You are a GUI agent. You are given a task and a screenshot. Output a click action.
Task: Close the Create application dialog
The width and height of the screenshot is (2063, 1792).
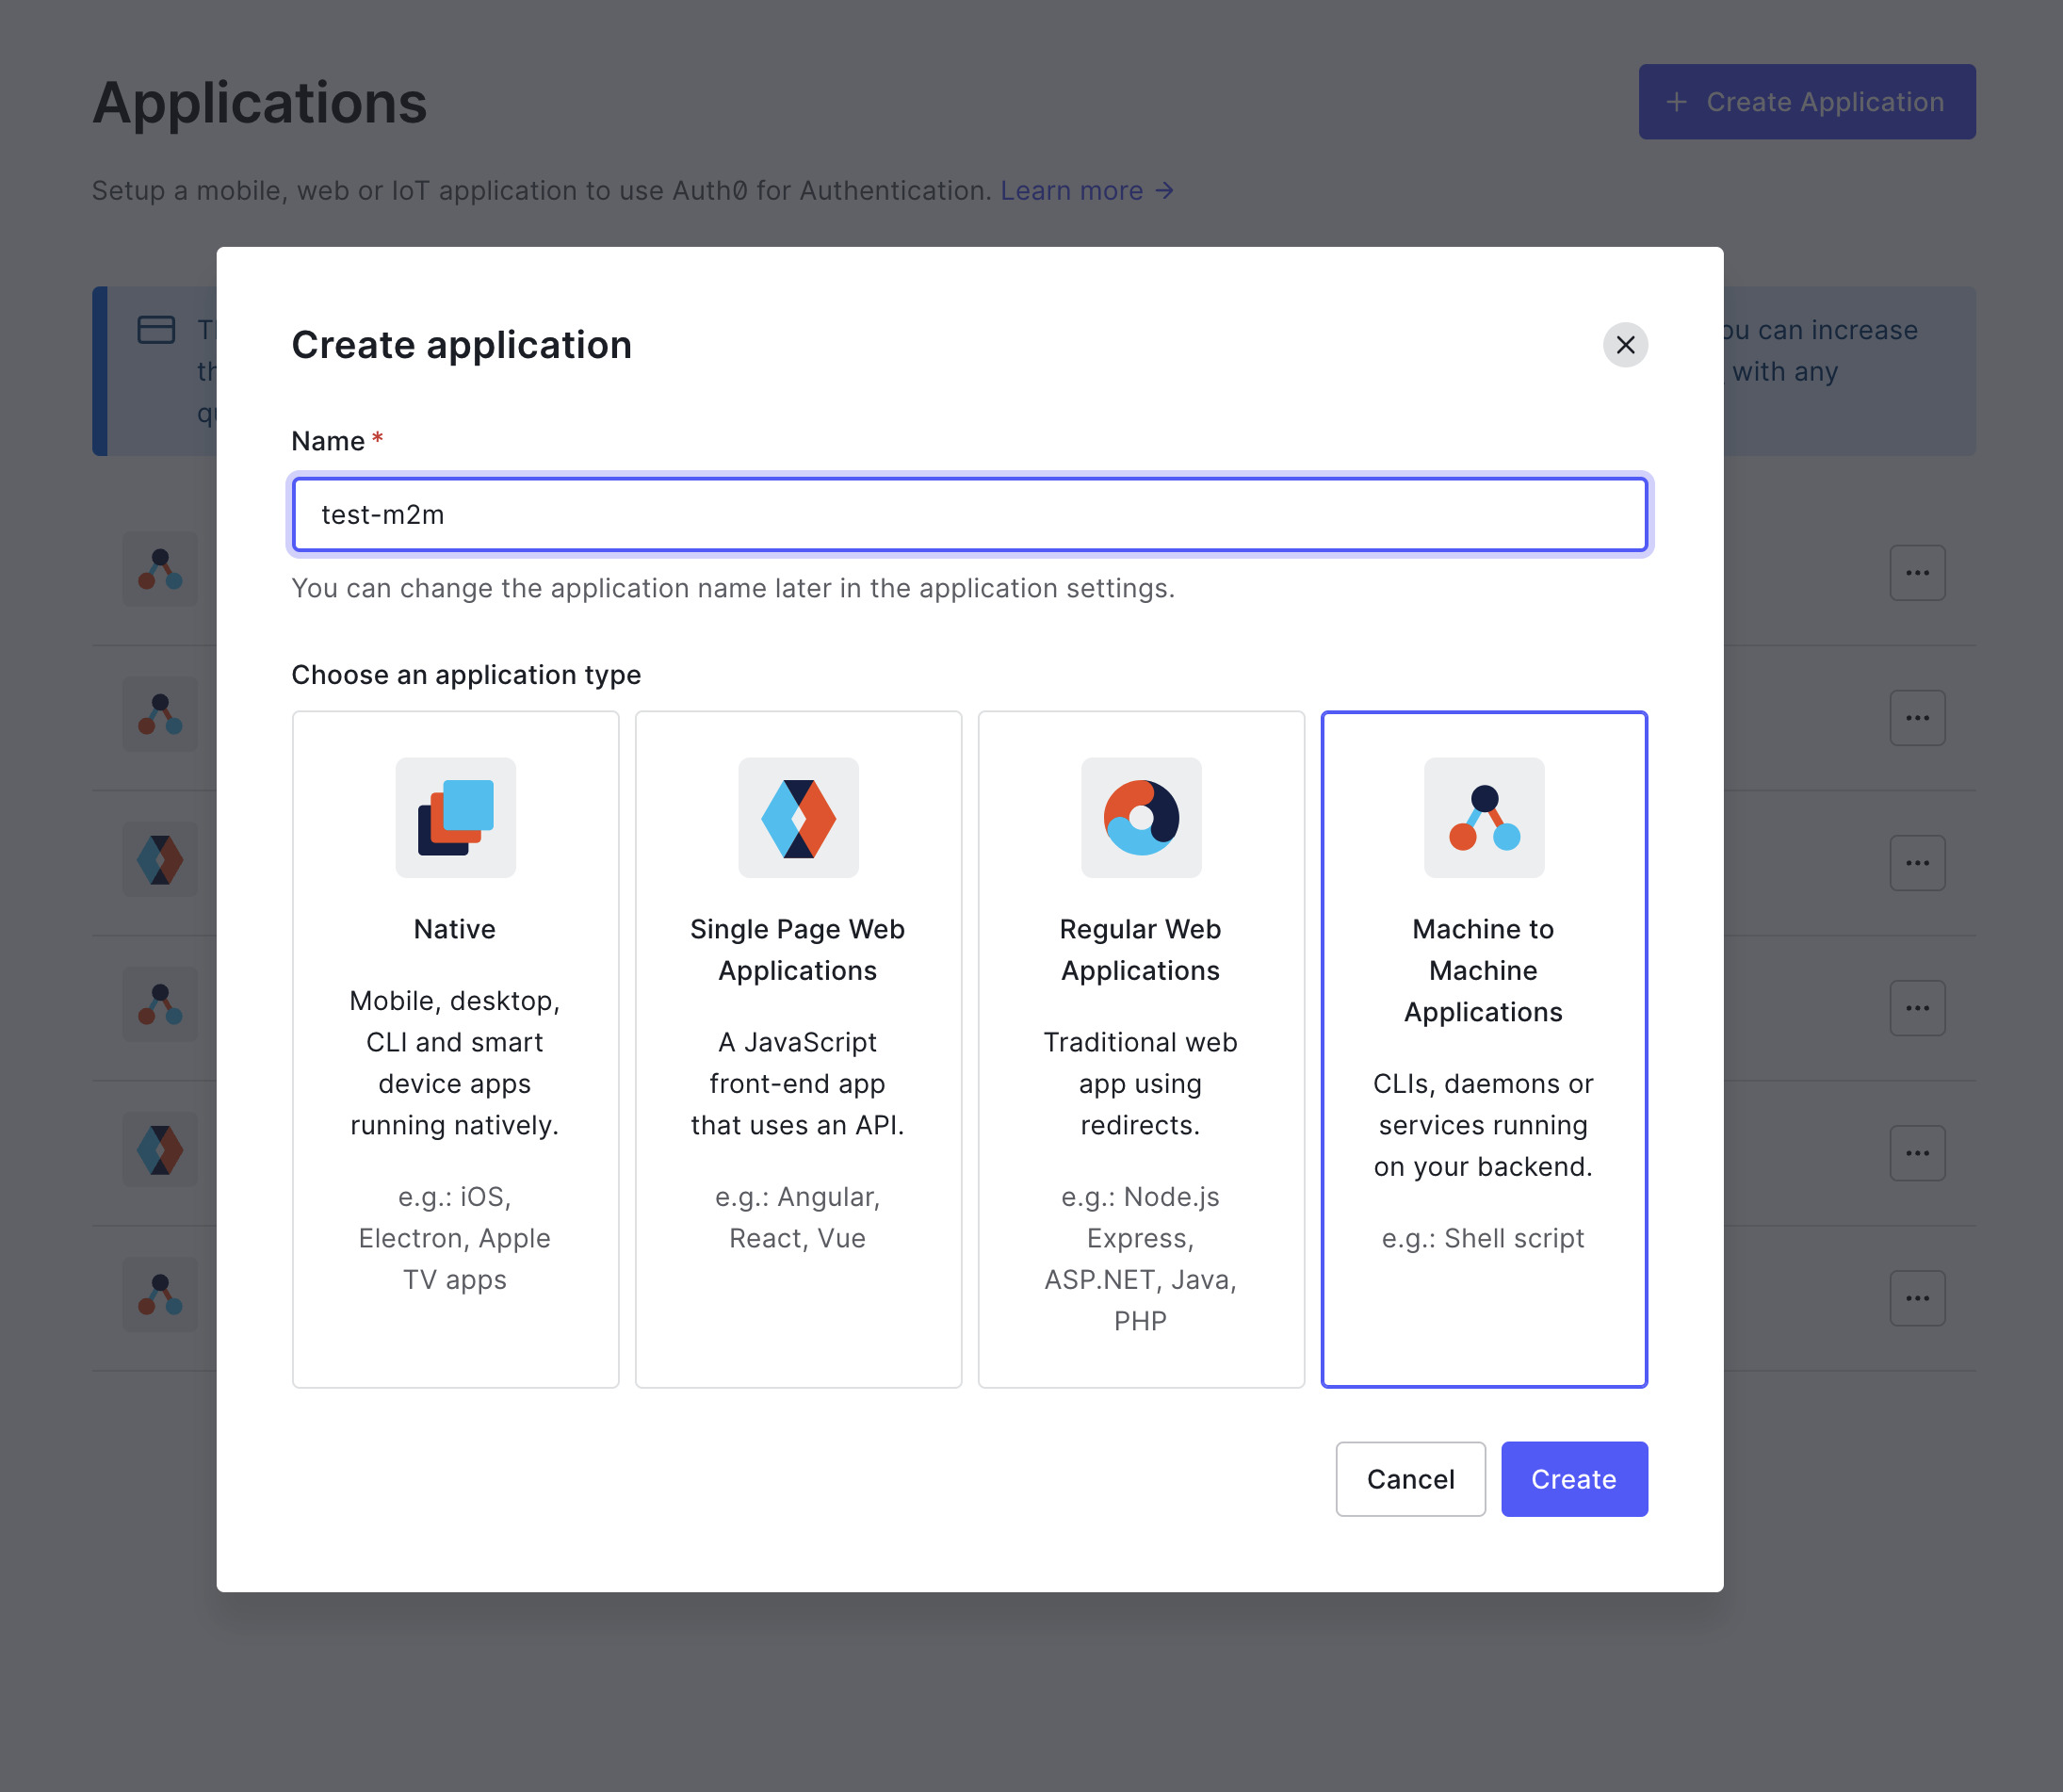(1625, 345)
